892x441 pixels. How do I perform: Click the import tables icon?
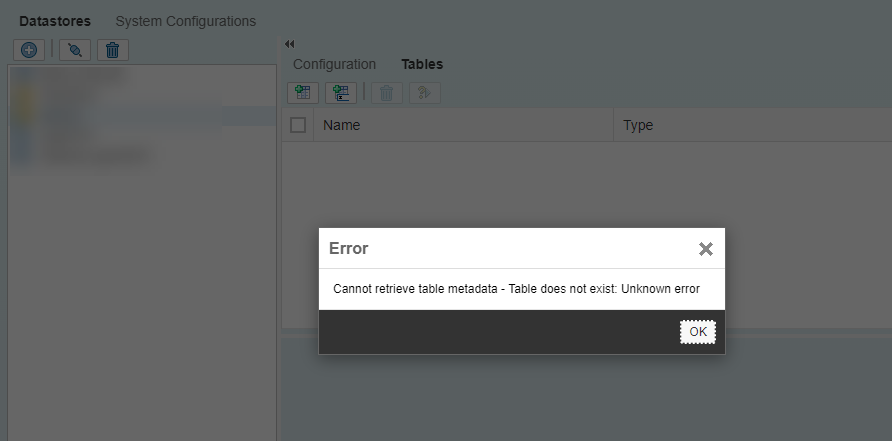coord(303,93)
